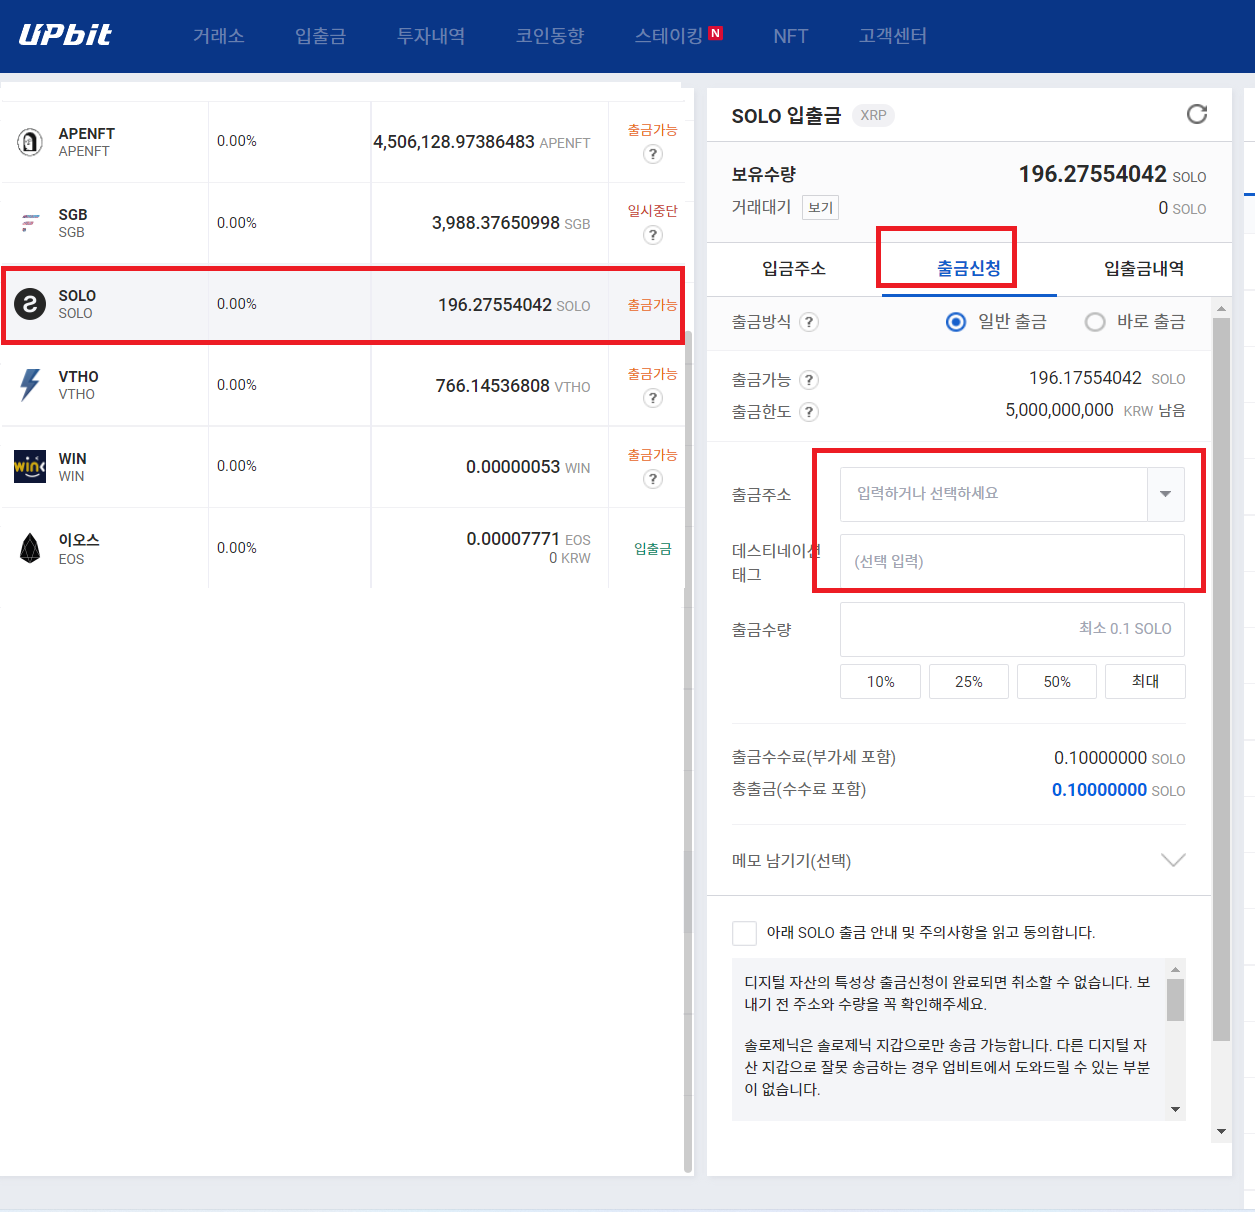Viewport: 1255px width, 1212px height.
Task: Click the balance 0.00000053 WIN
Action: (528, 467)
